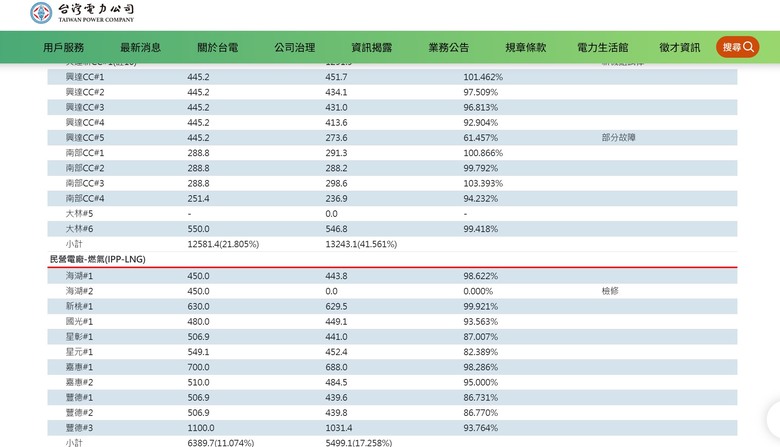Click the 688.0 output for 嘉惠#1

(x=336, y=367)
